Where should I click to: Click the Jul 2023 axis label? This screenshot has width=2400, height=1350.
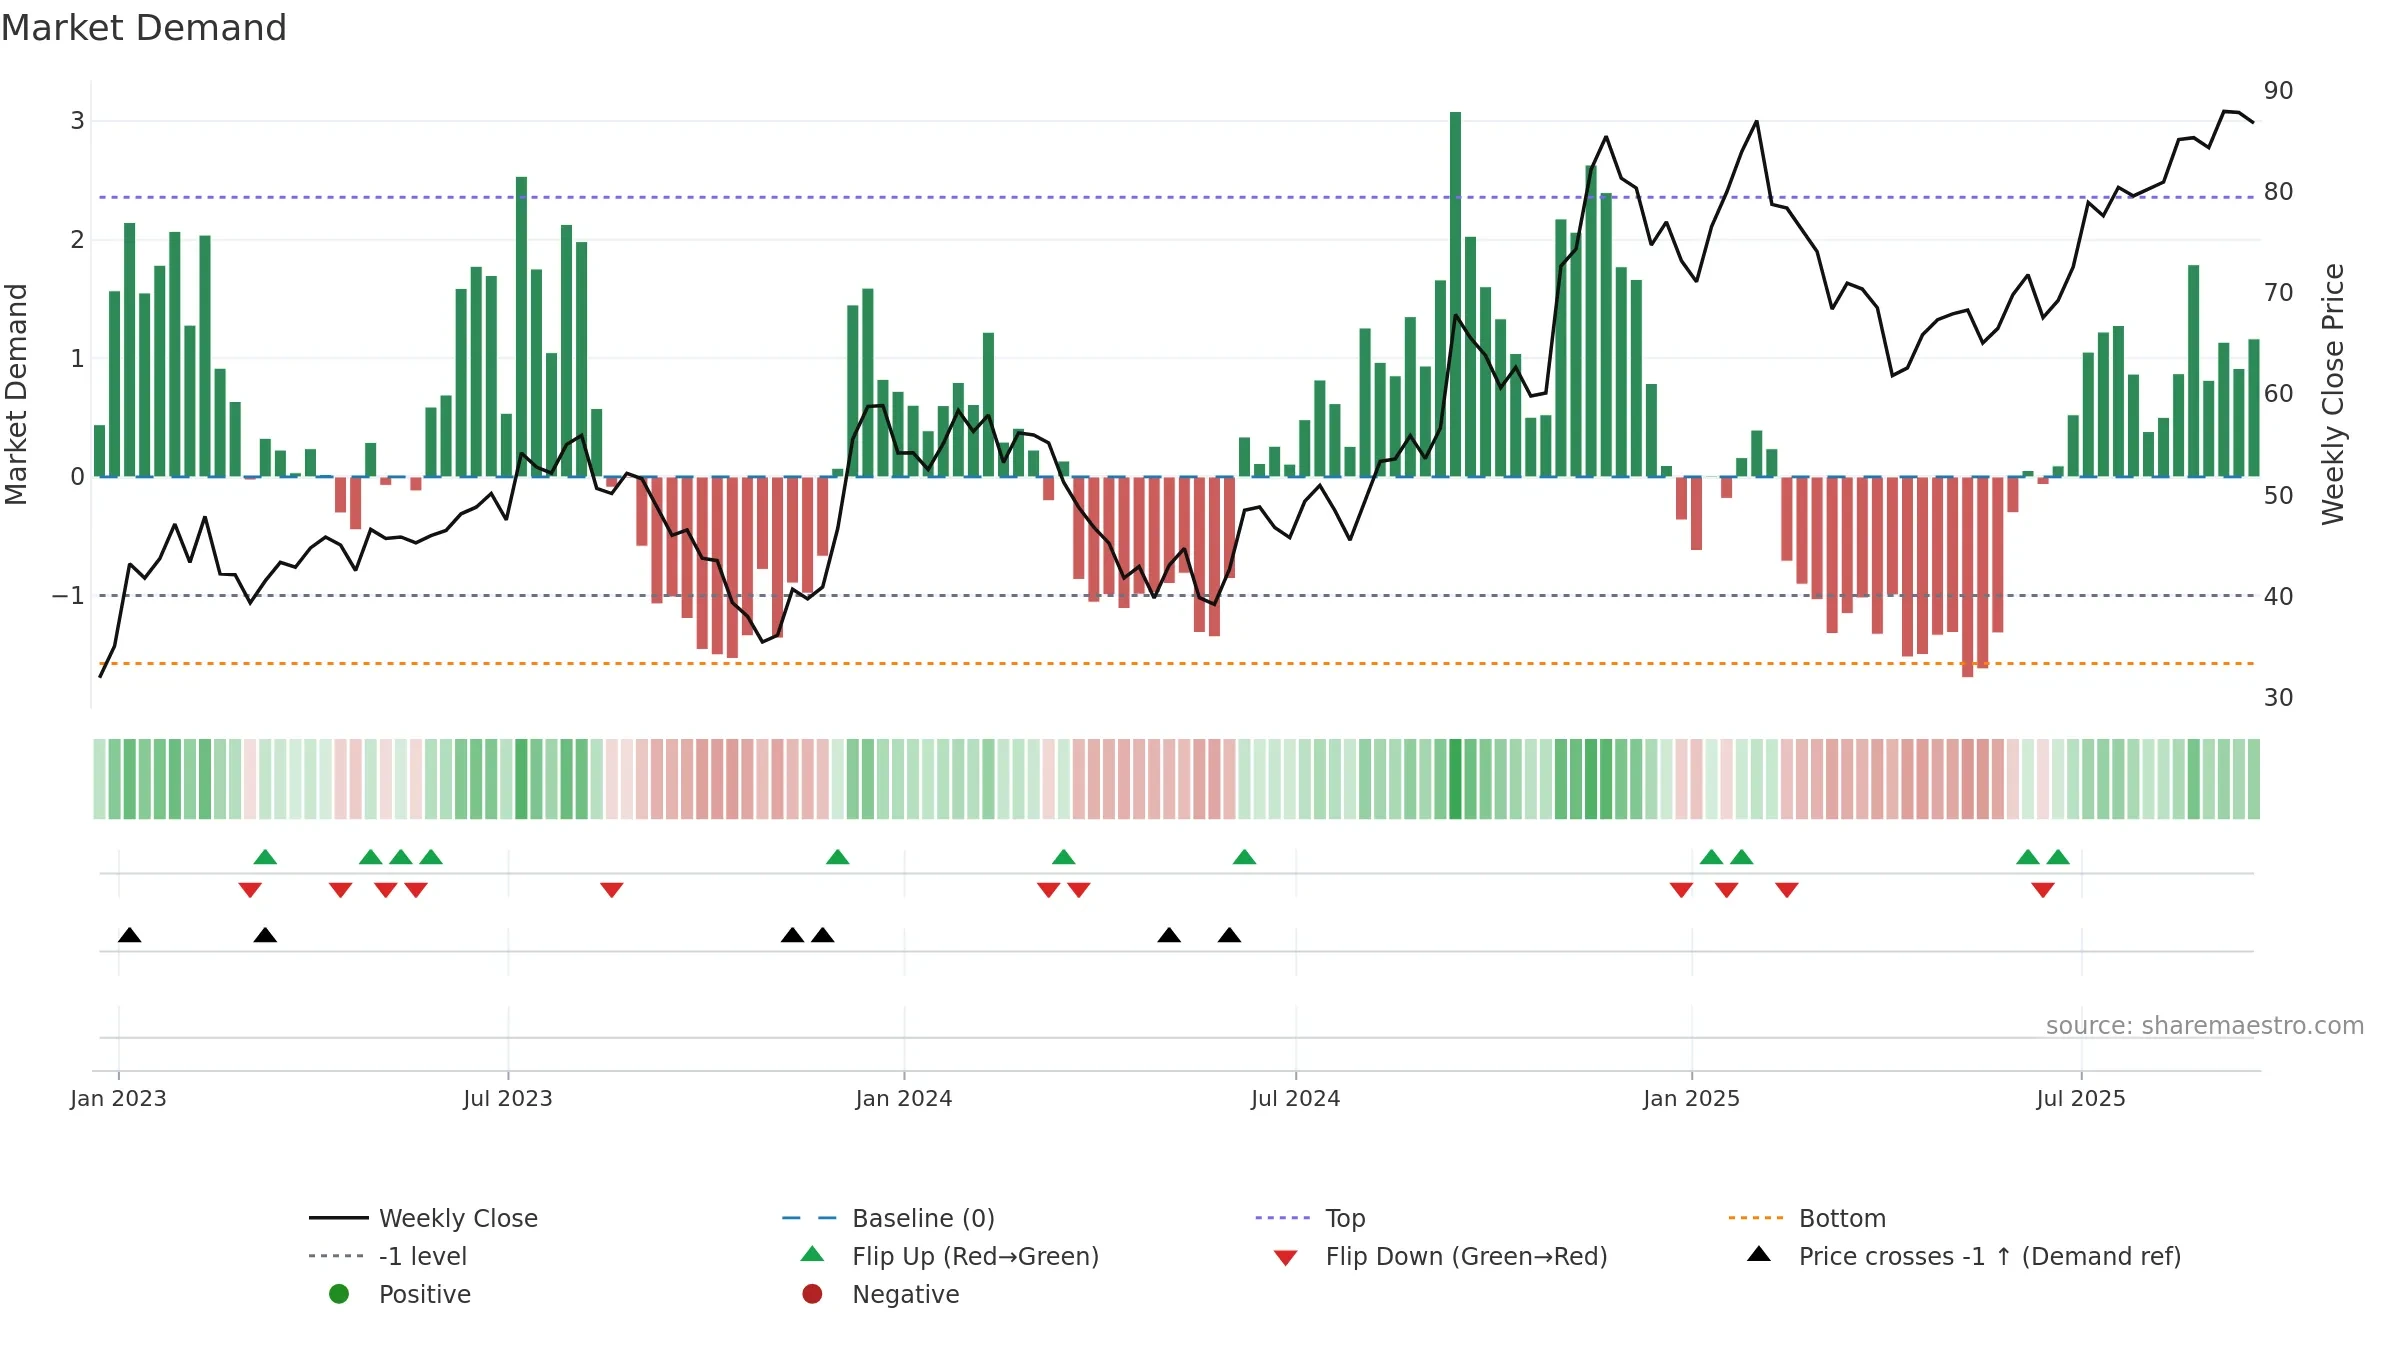[x=508, y=1099]
